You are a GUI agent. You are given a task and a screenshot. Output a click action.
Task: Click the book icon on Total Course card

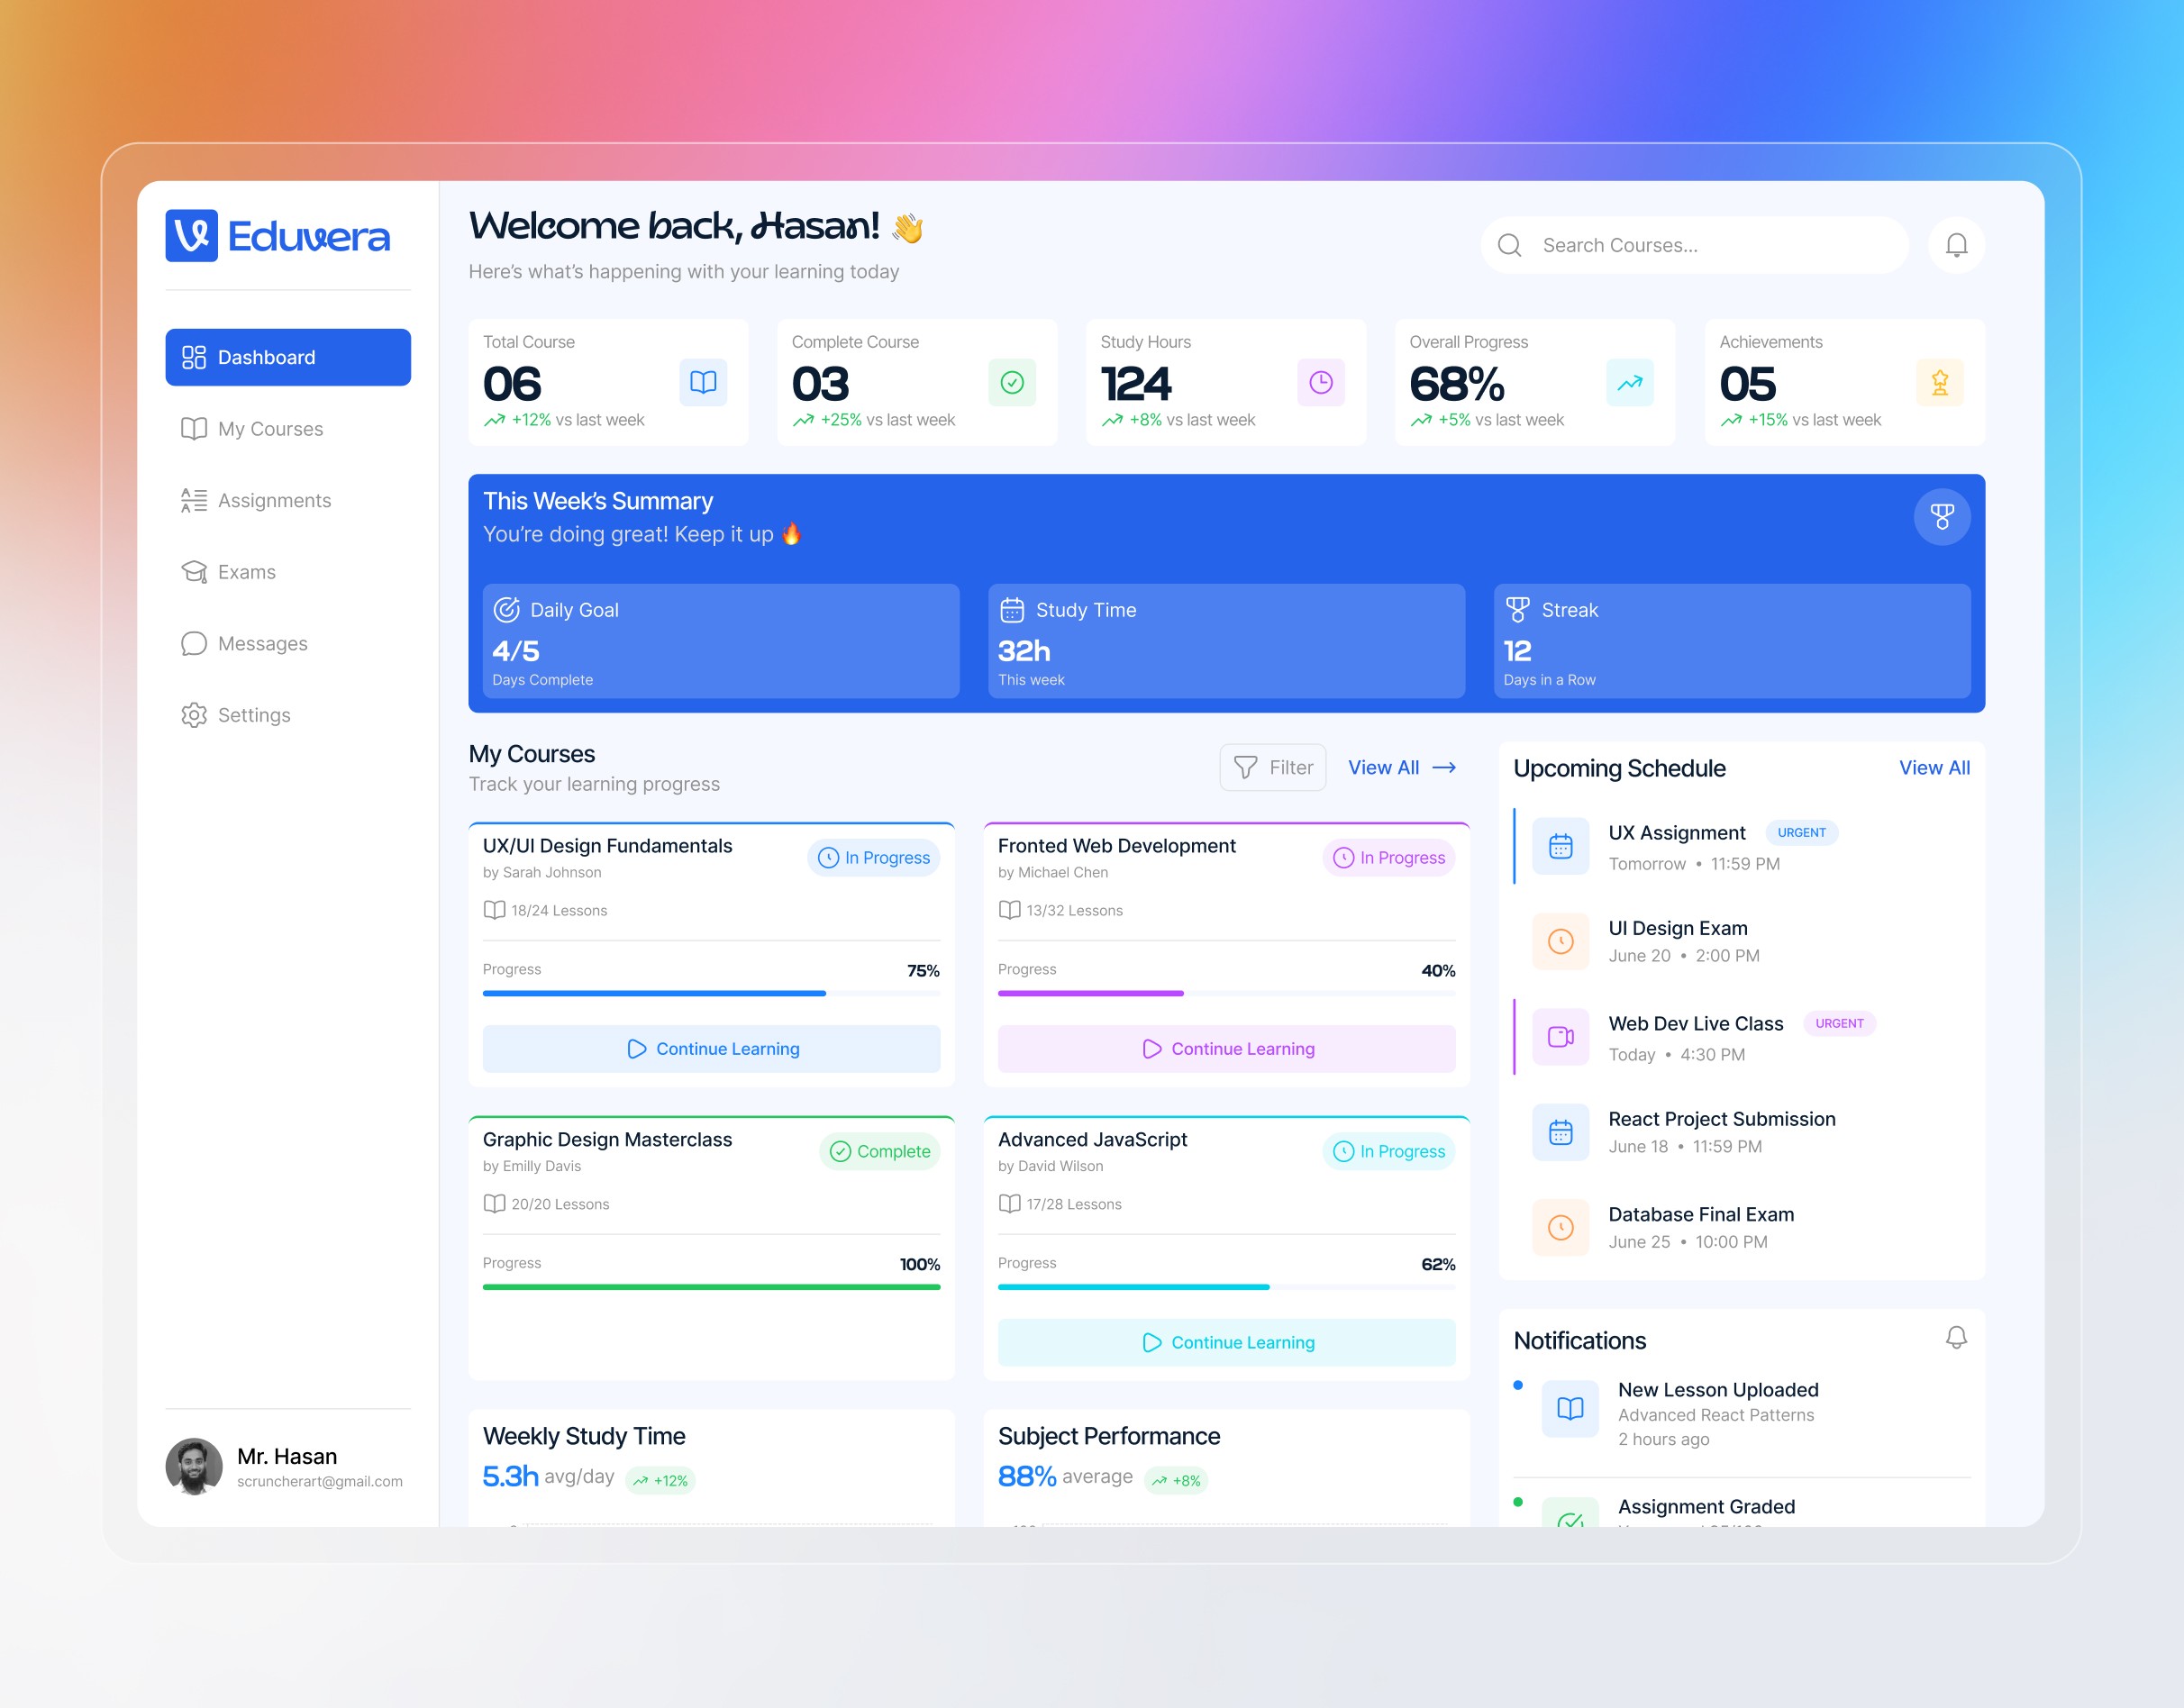coord(703,382)
